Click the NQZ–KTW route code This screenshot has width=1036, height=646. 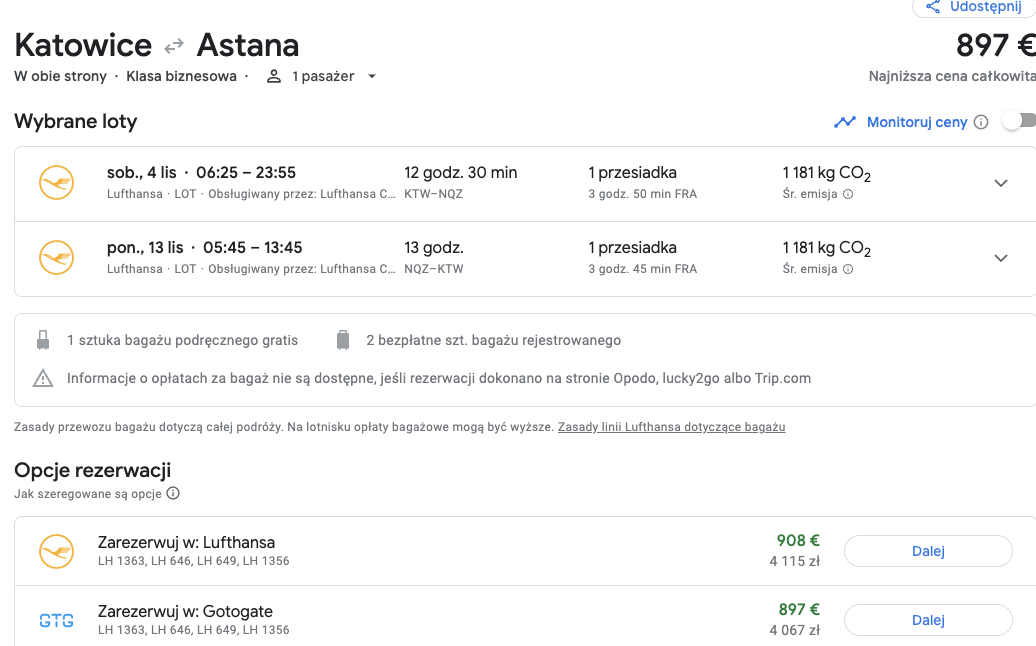tap(433, 269)
